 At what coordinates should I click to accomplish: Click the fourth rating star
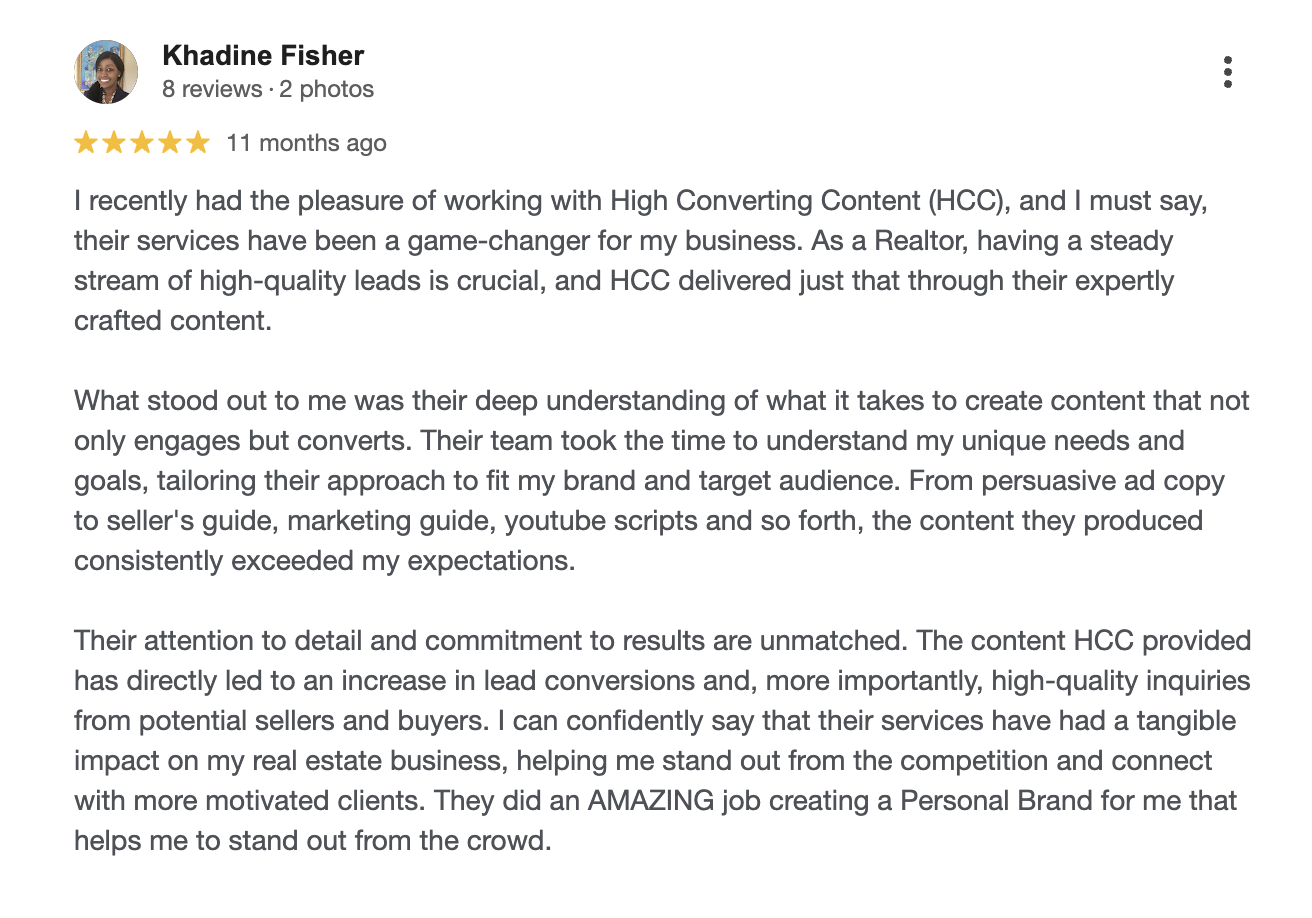click(x=170, y=143)
